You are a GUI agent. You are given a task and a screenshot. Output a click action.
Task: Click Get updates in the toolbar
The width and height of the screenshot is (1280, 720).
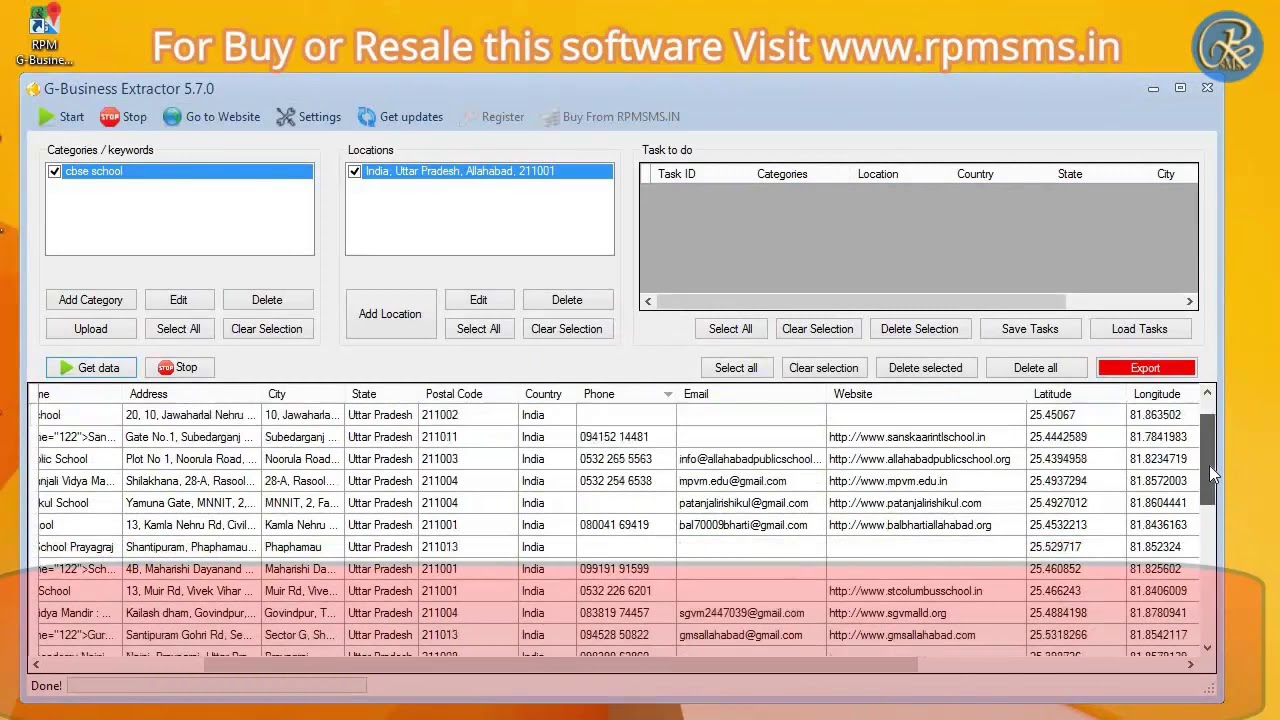tap(400, 117)
